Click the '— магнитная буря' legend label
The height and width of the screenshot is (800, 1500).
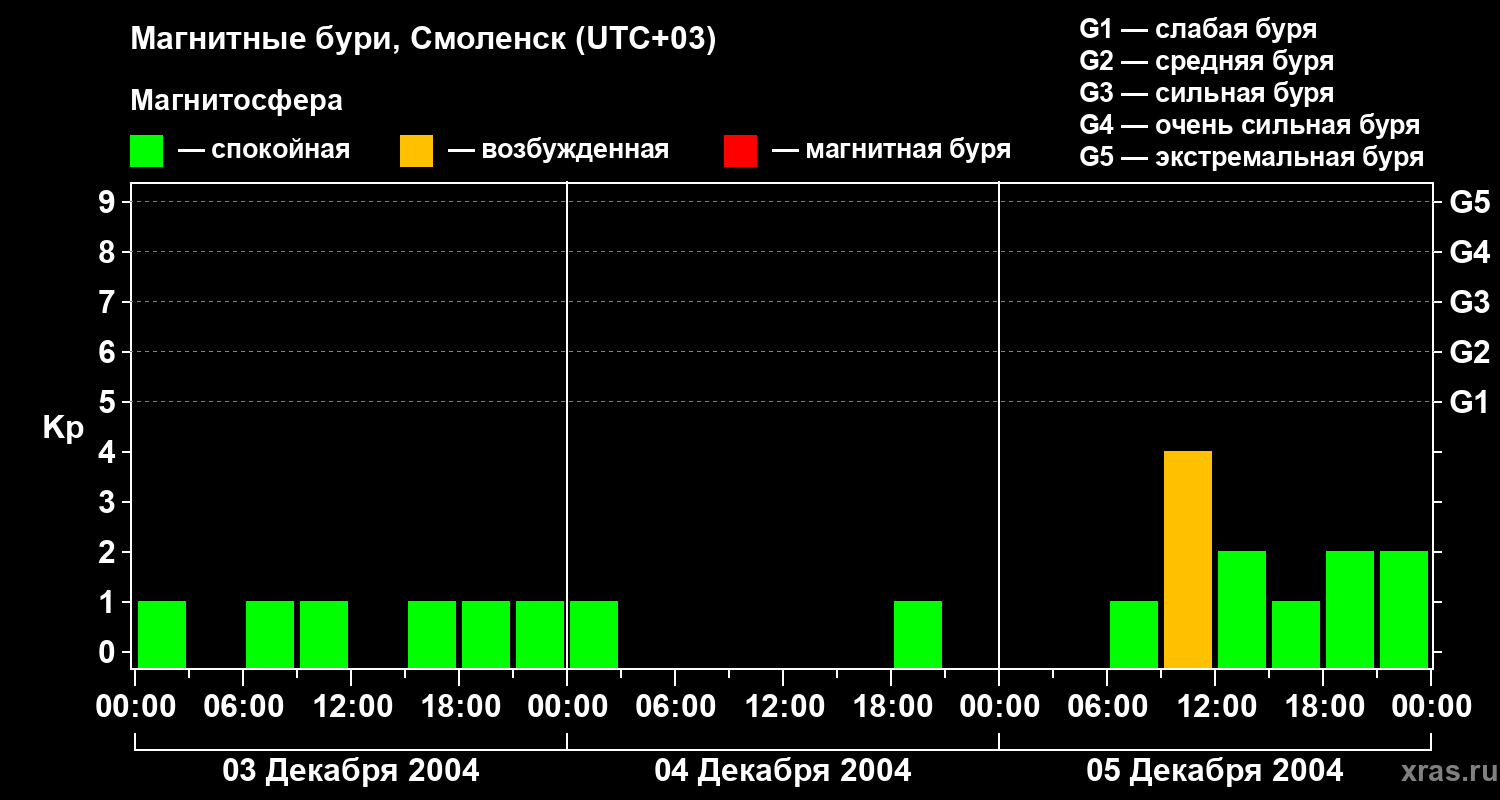(x=891, y=150)
